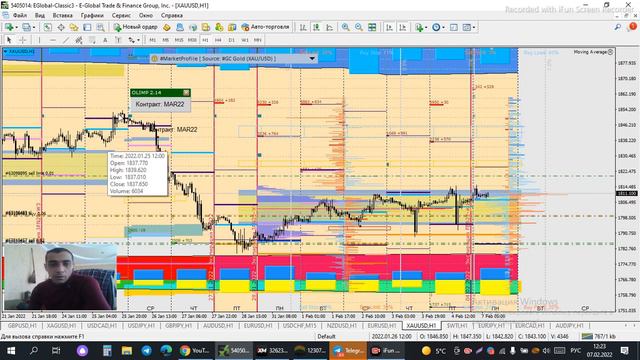Image resolution: width=640 pixels, height=360 pixels.
Task: Open the Navigator panel icon
Action: 74,27
